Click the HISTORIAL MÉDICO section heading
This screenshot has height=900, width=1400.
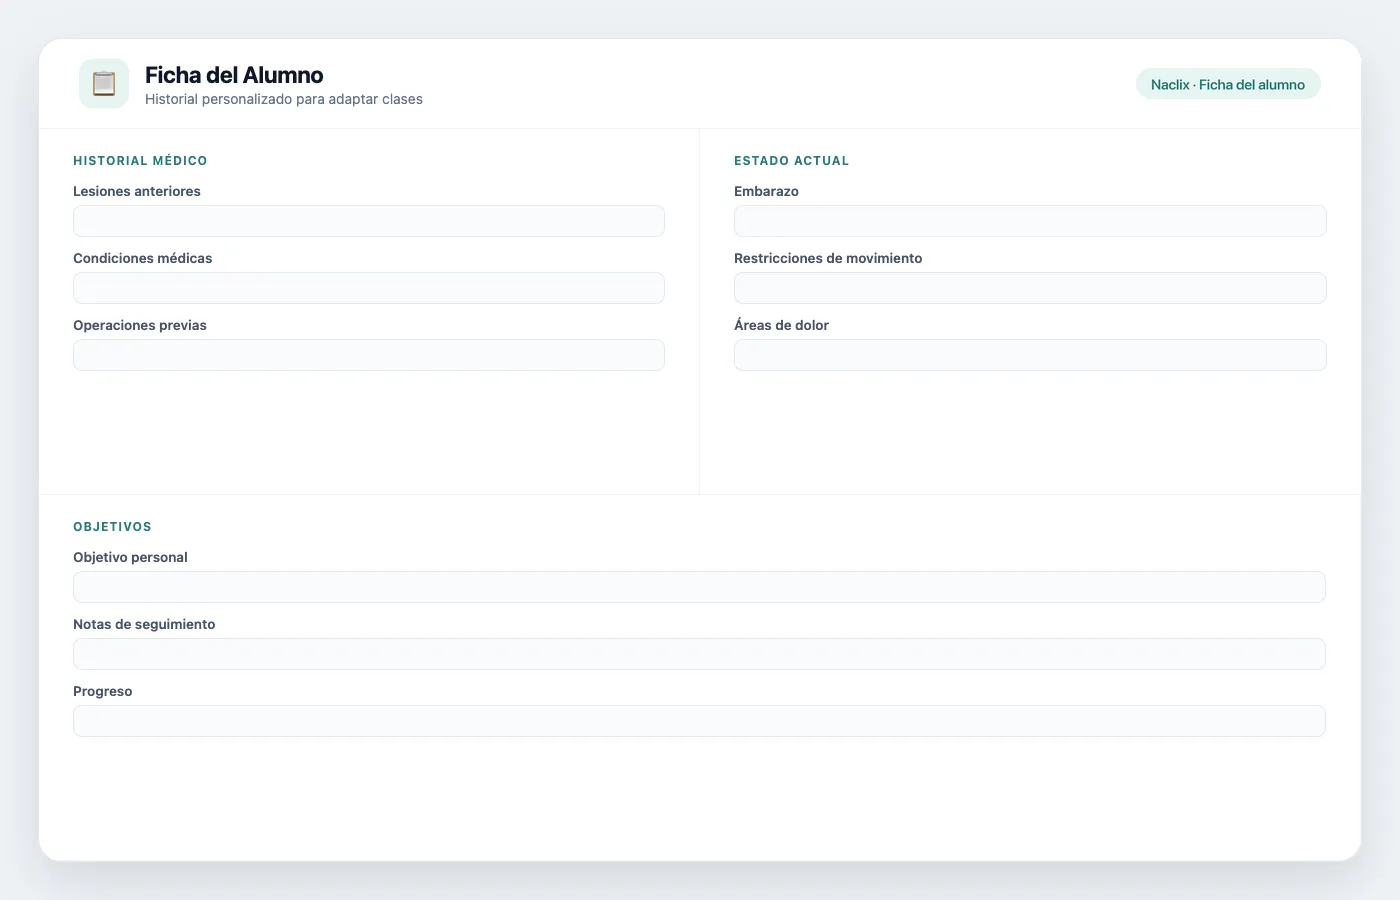coord(140,161)
